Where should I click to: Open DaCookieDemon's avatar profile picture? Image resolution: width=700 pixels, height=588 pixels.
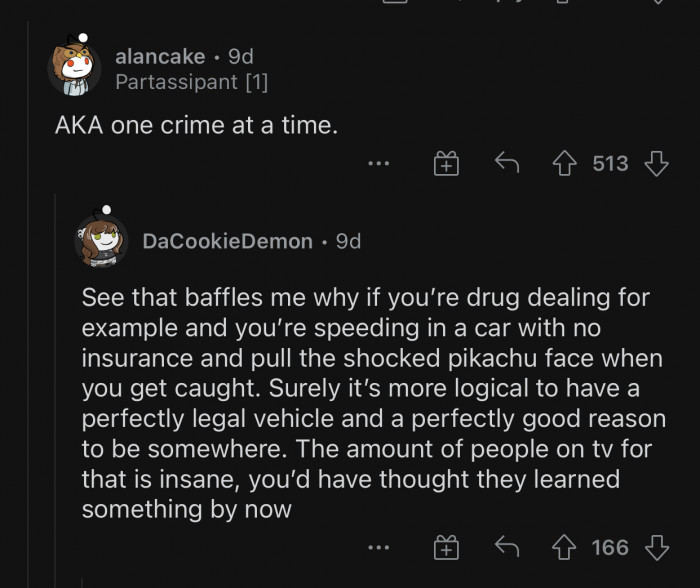point(100,241)
